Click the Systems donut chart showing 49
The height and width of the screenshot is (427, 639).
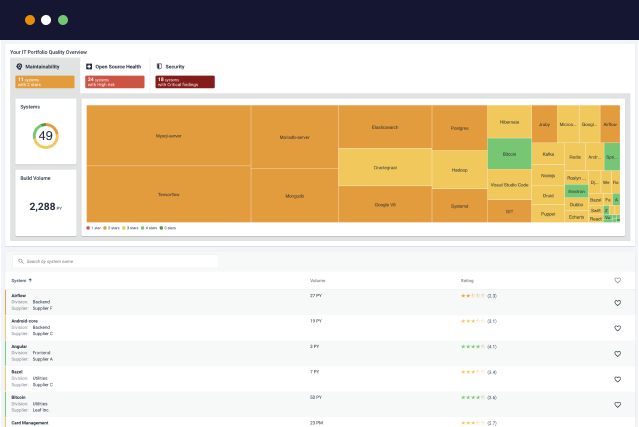tap(46, 136)
